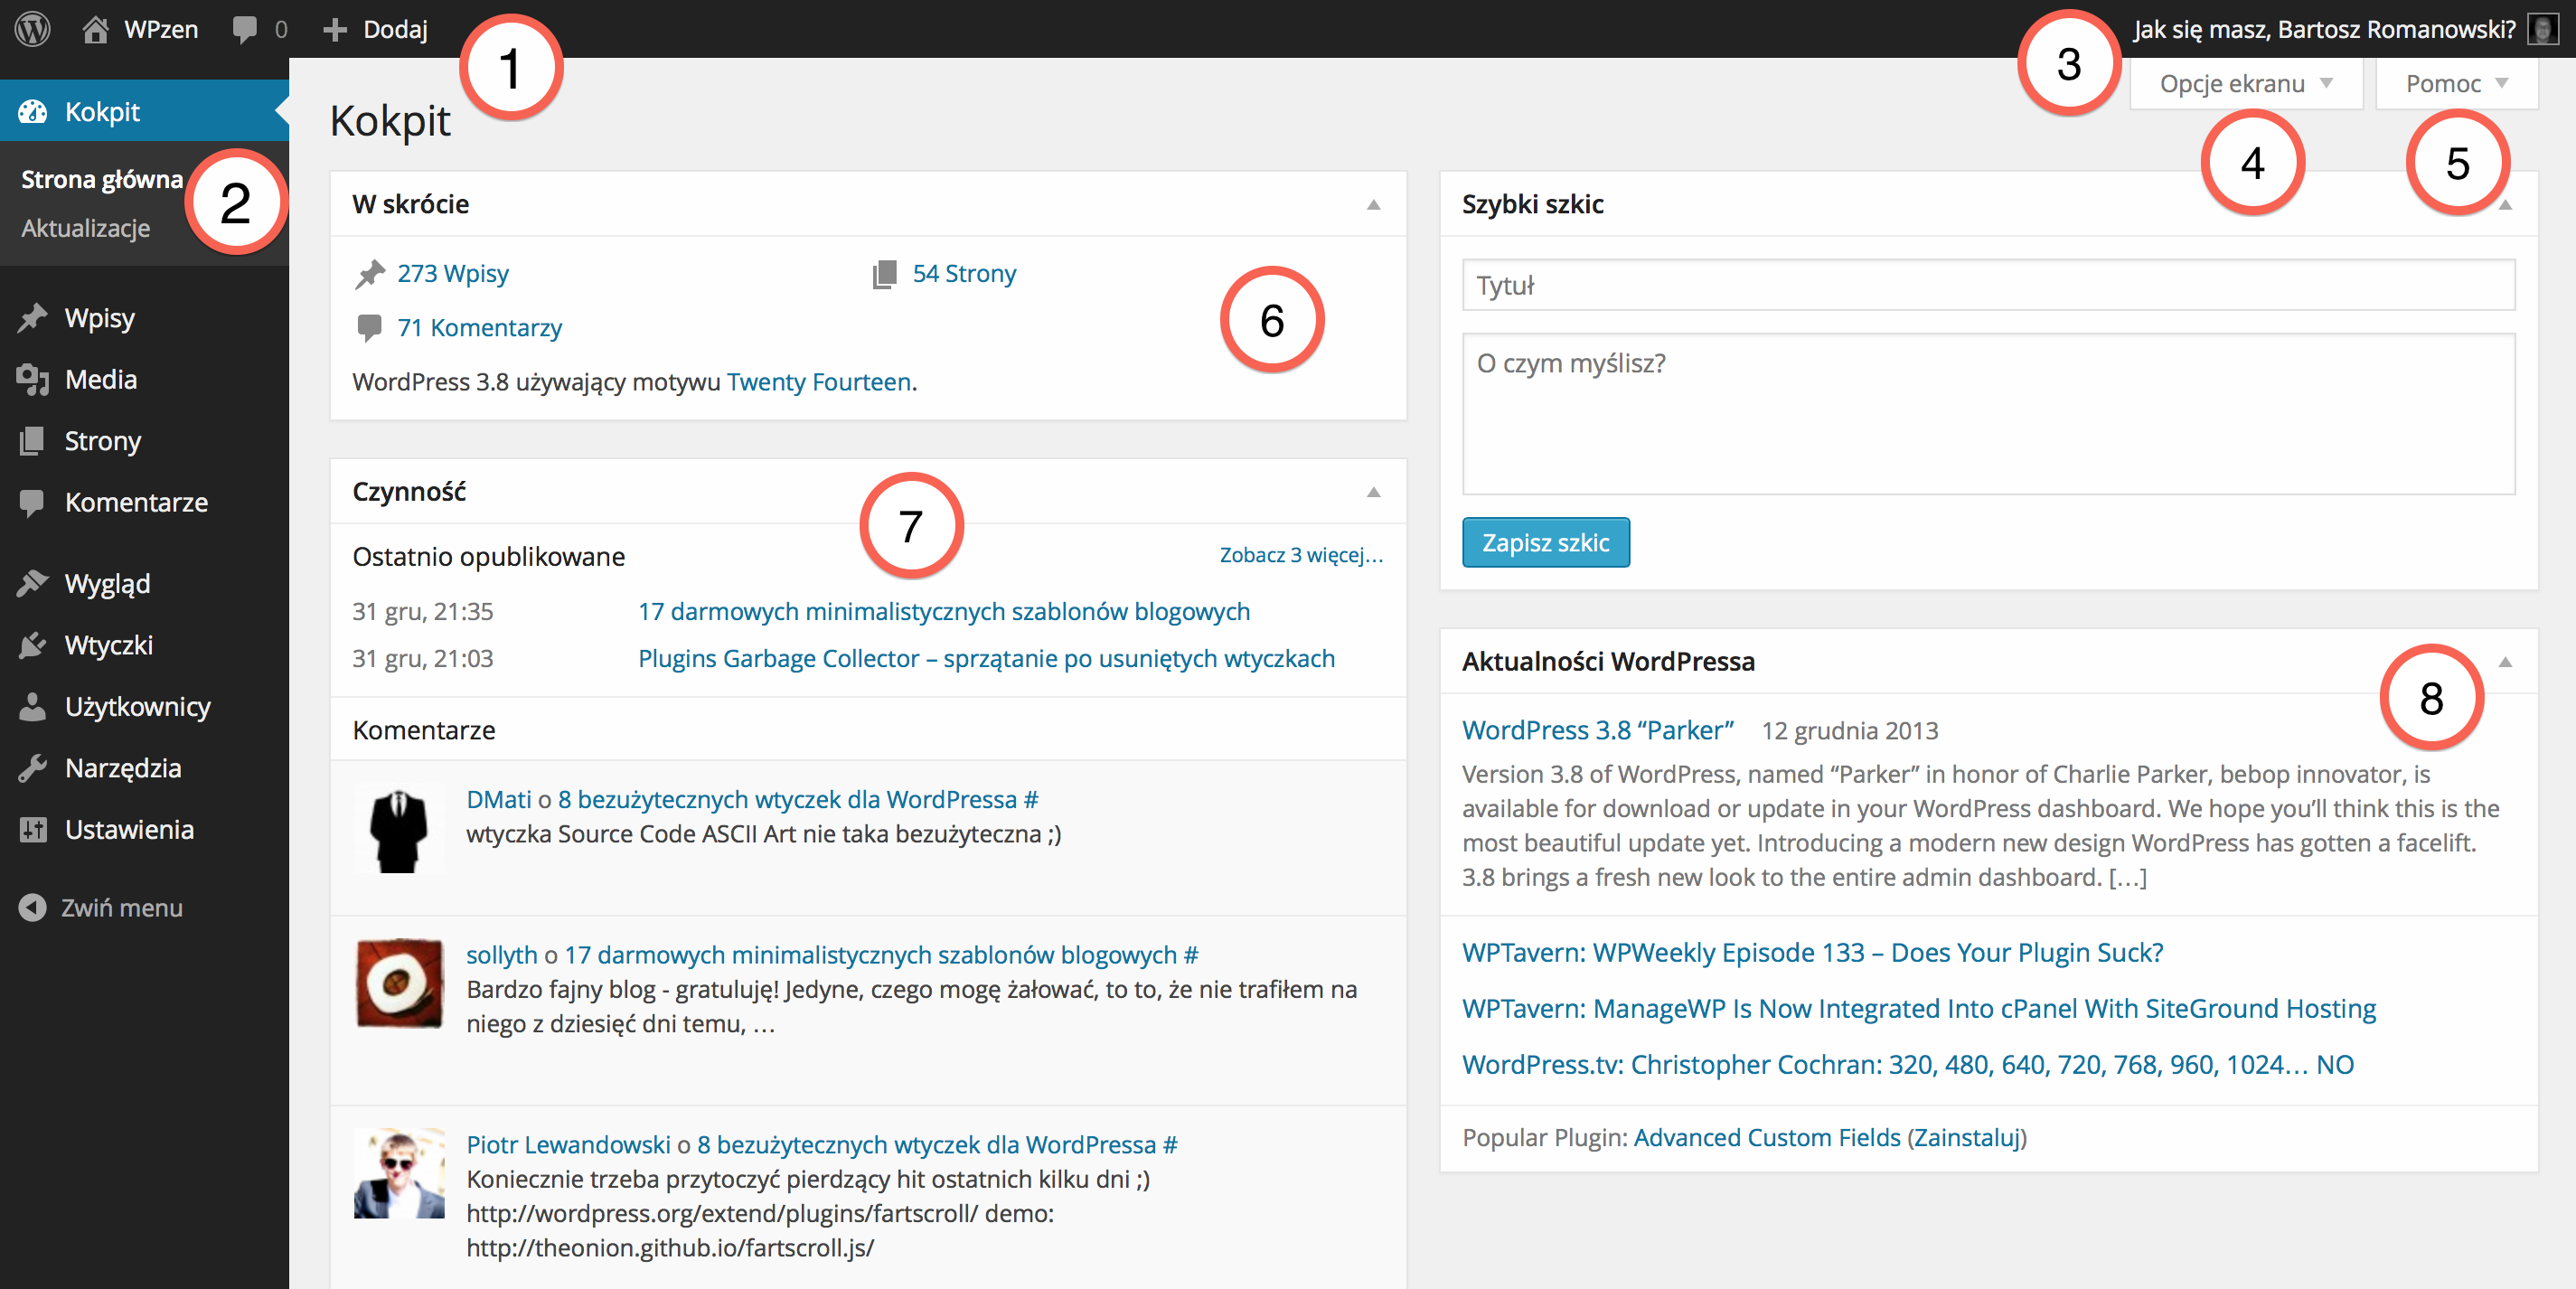This screenshot has height=1289, width=2576.
Task: Collapse the Czynność widget
Action: [1373, 492]
